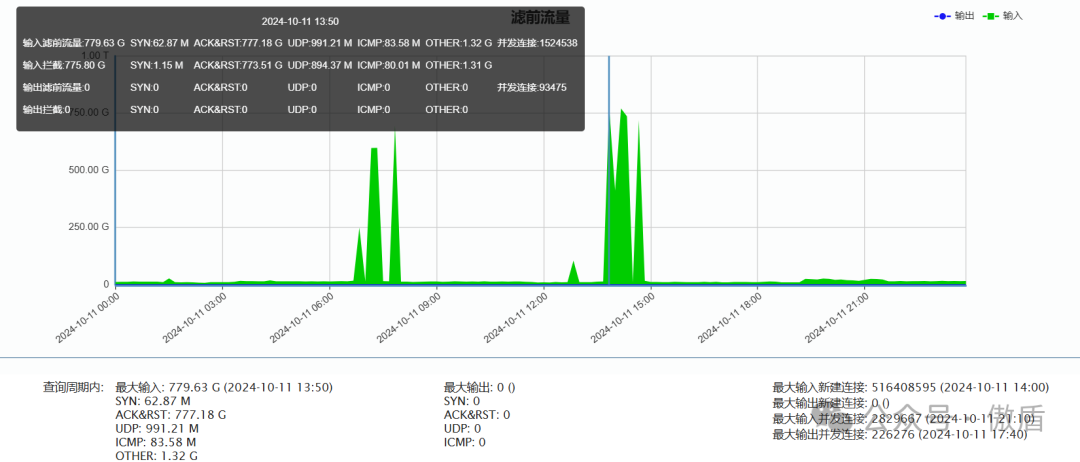The height and width of the screenshot is (462, 1080).
Task: Click the x-axis label 2024-10-11 09:00
Action: coord(409,316)
